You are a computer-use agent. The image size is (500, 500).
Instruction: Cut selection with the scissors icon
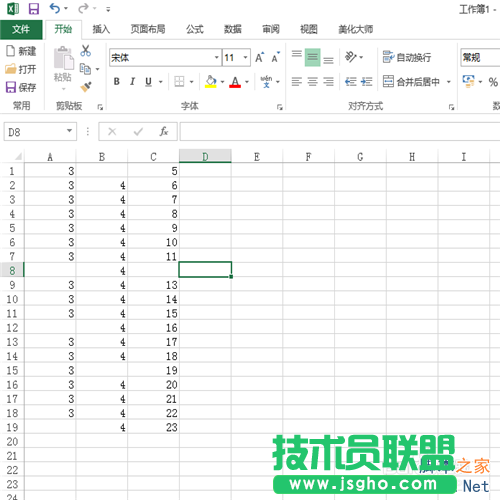tap(86, 51)
